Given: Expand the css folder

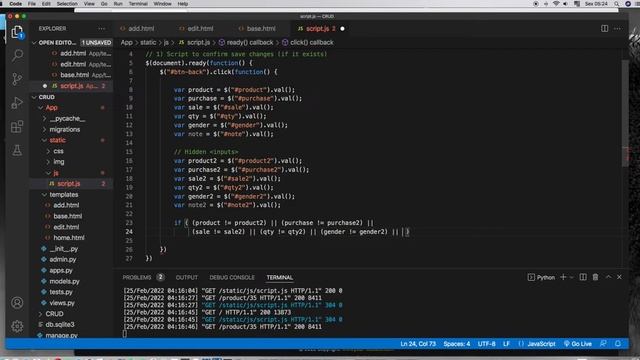Looking at the screenshot, I should 48,151.
